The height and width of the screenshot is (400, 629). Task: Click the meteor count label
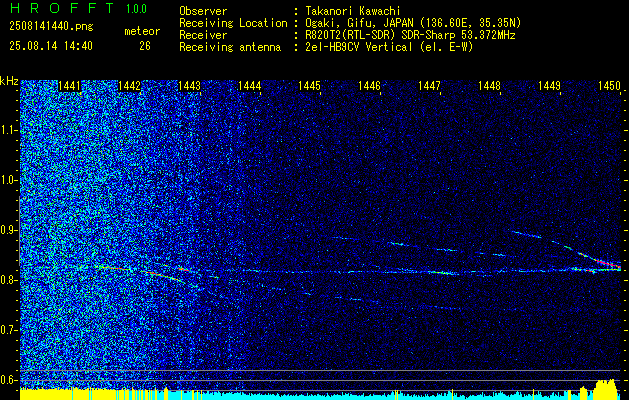coord(142,31)
